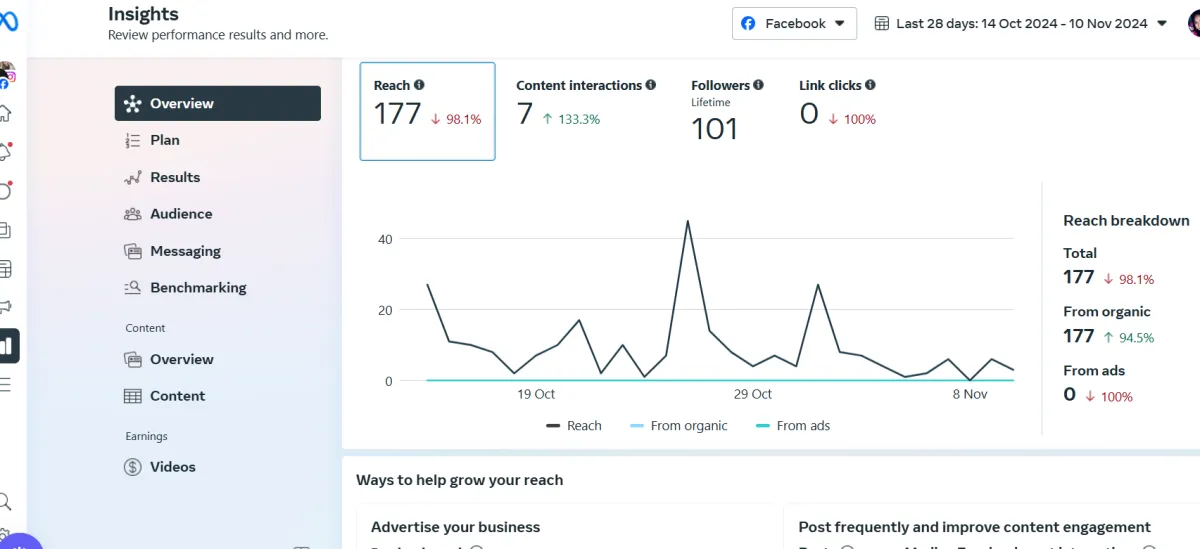Click Post frequently and improve content engagement

coord(975,527)
